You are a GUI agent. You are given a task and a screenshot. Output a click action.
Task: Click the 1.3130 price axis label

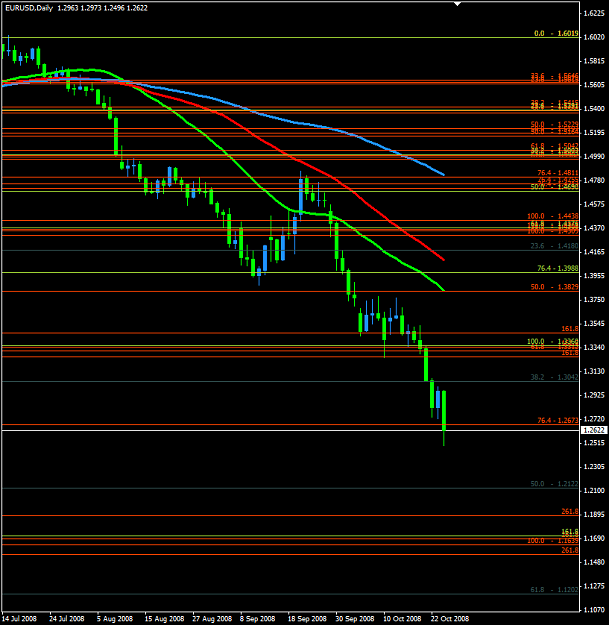(x=594, y=371)
